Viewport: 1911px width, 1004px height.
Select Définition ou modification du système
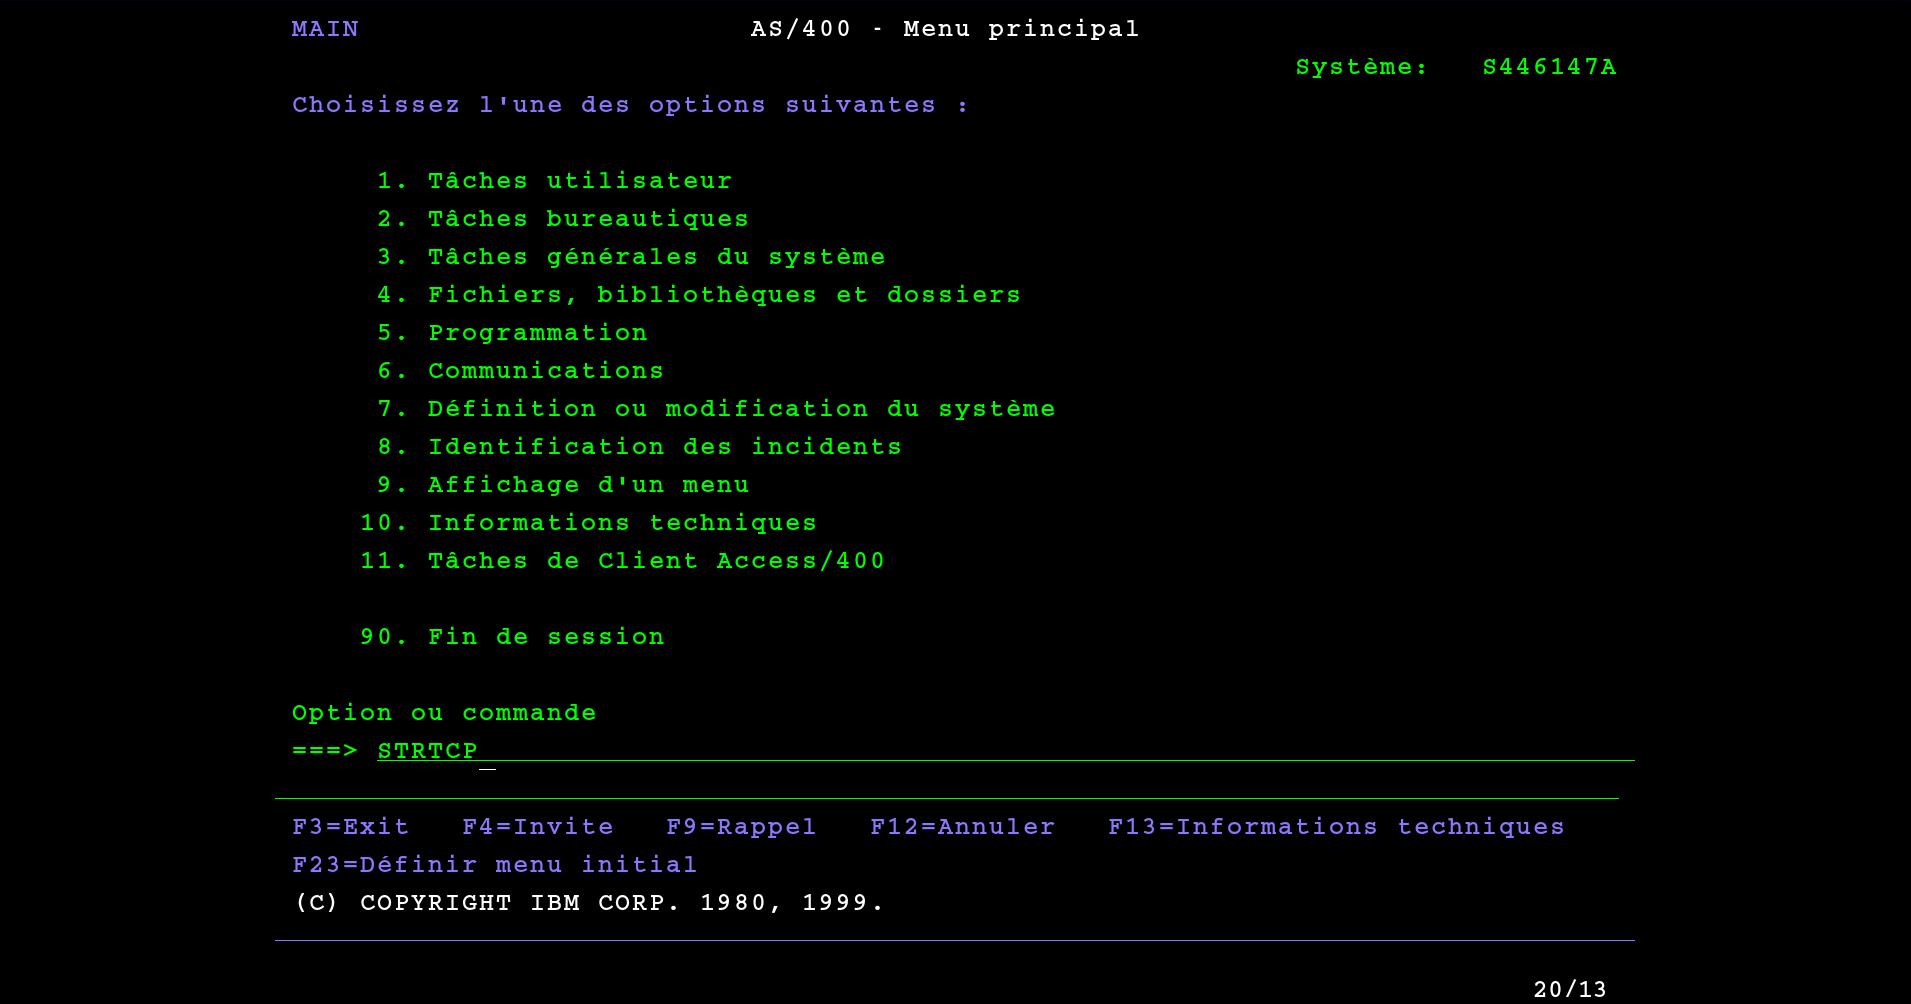741,409
